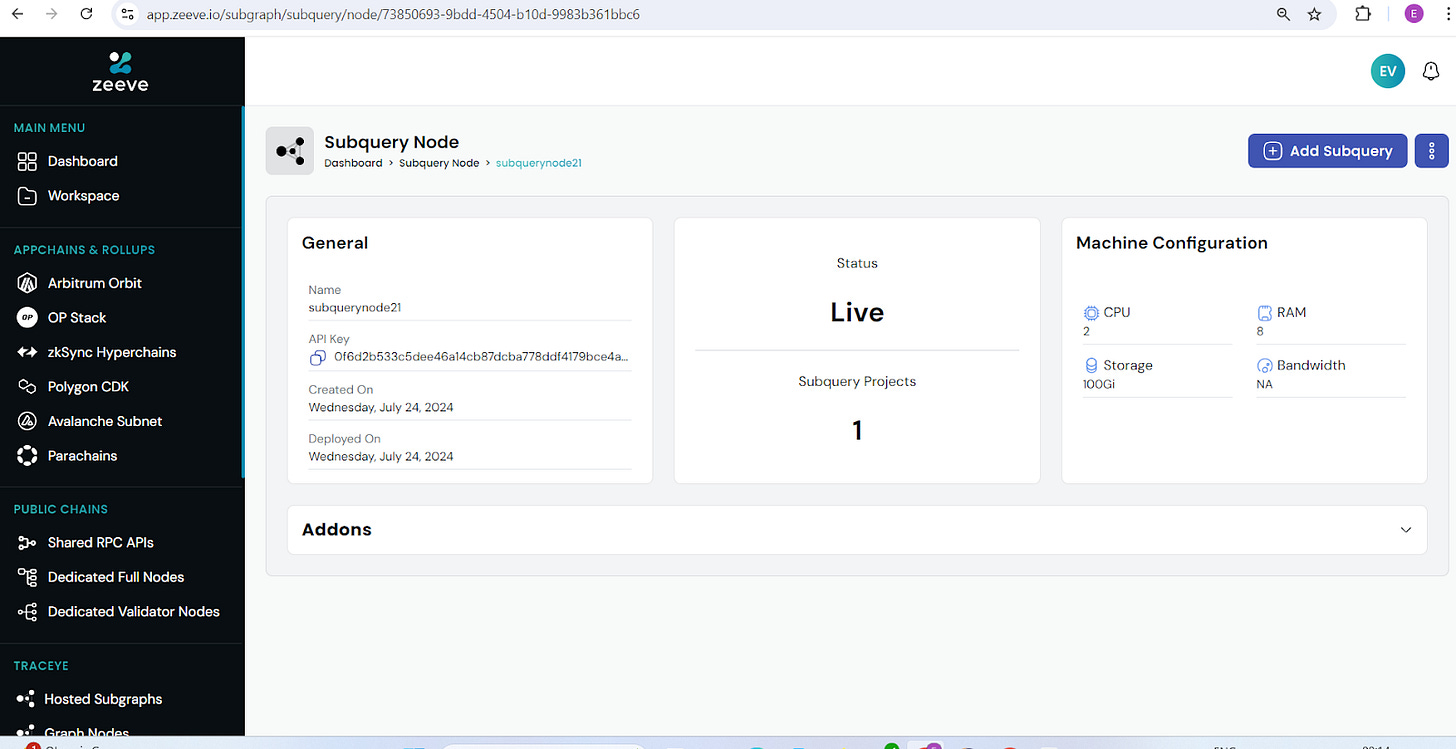Click the Subquery Node header icon

(x=290, y=151)
